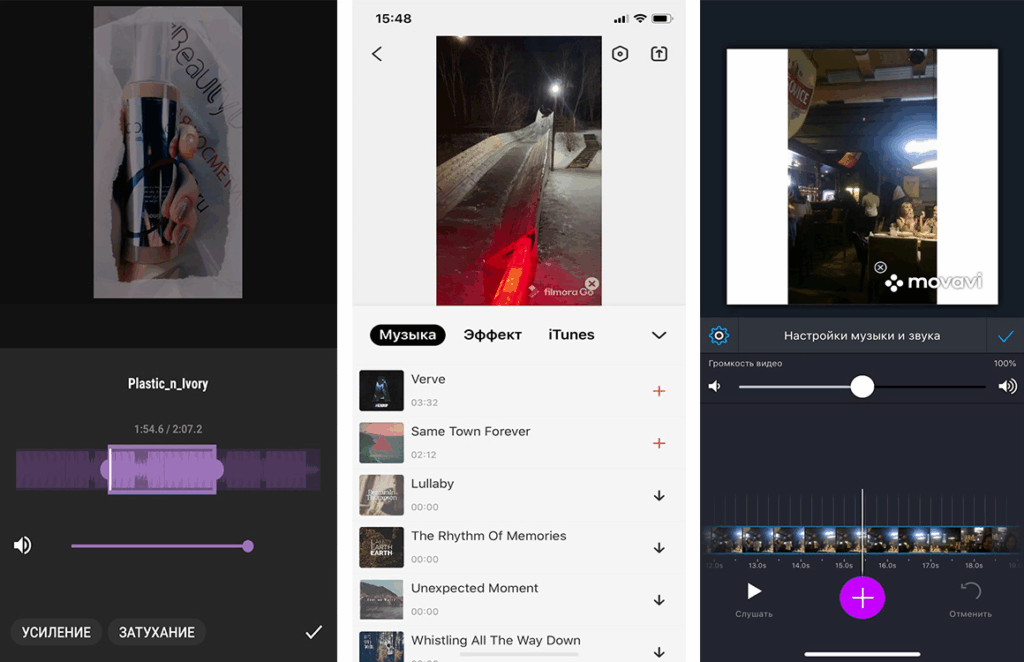Confirm music settings with blue checkmark

(1005, 336)
